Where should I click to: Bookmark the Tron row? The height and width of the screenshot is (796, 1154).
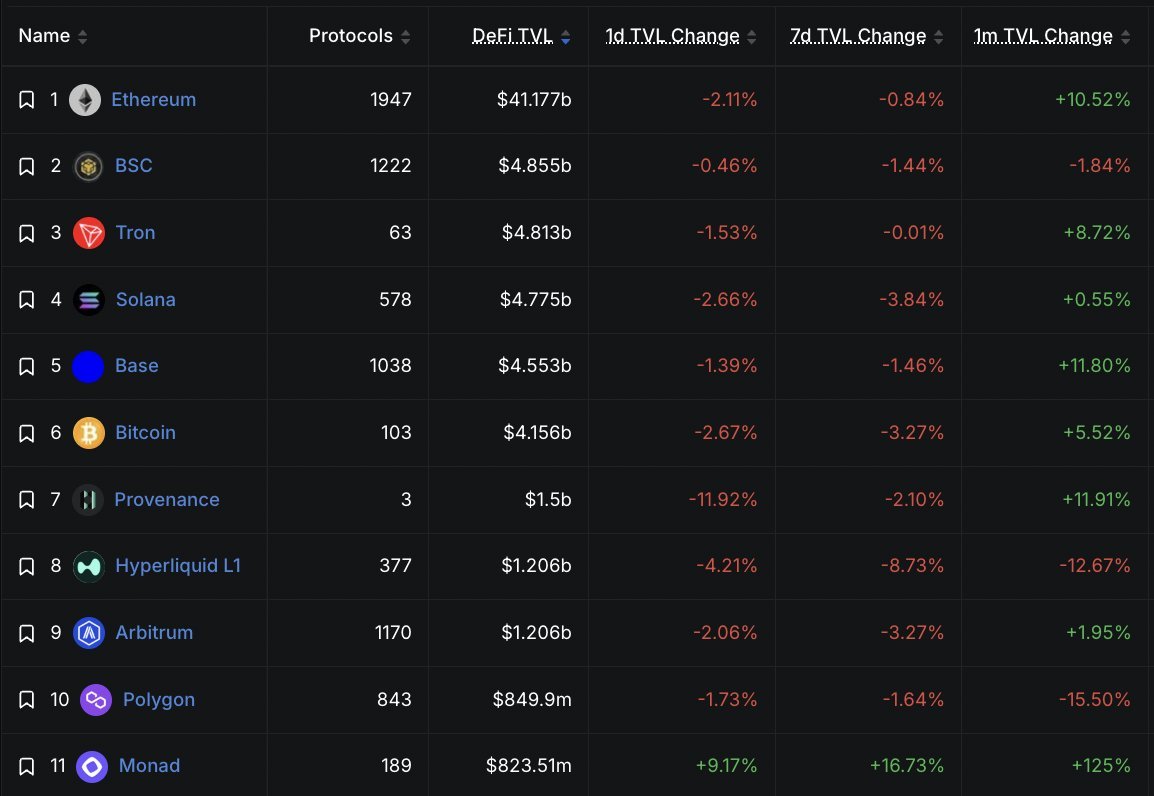coord(26,234)
